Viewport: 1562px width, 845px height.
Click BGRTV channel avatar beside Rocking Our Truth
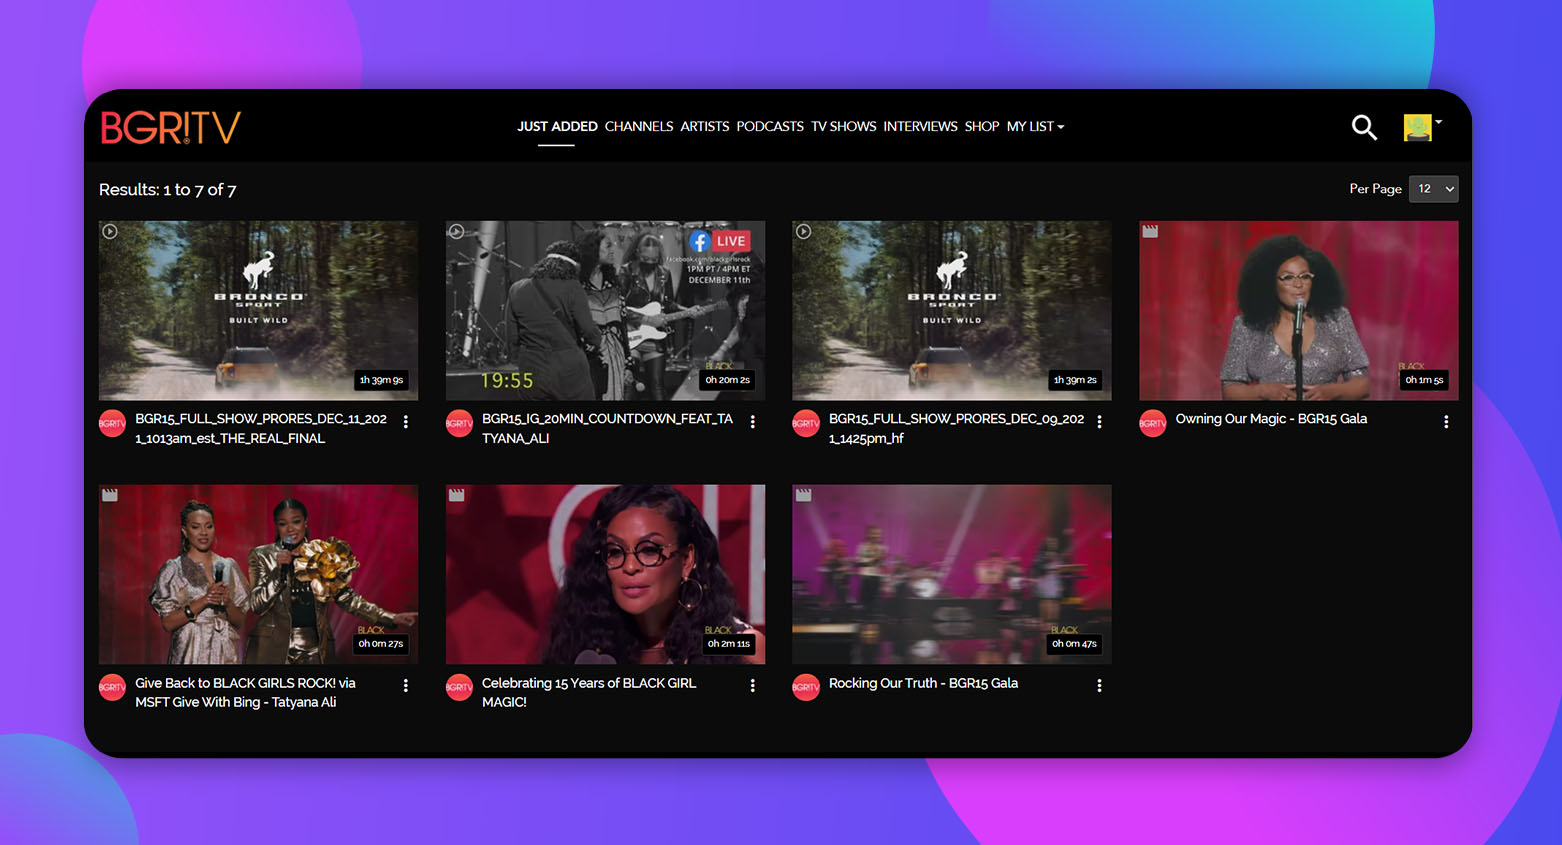(806, 688)
